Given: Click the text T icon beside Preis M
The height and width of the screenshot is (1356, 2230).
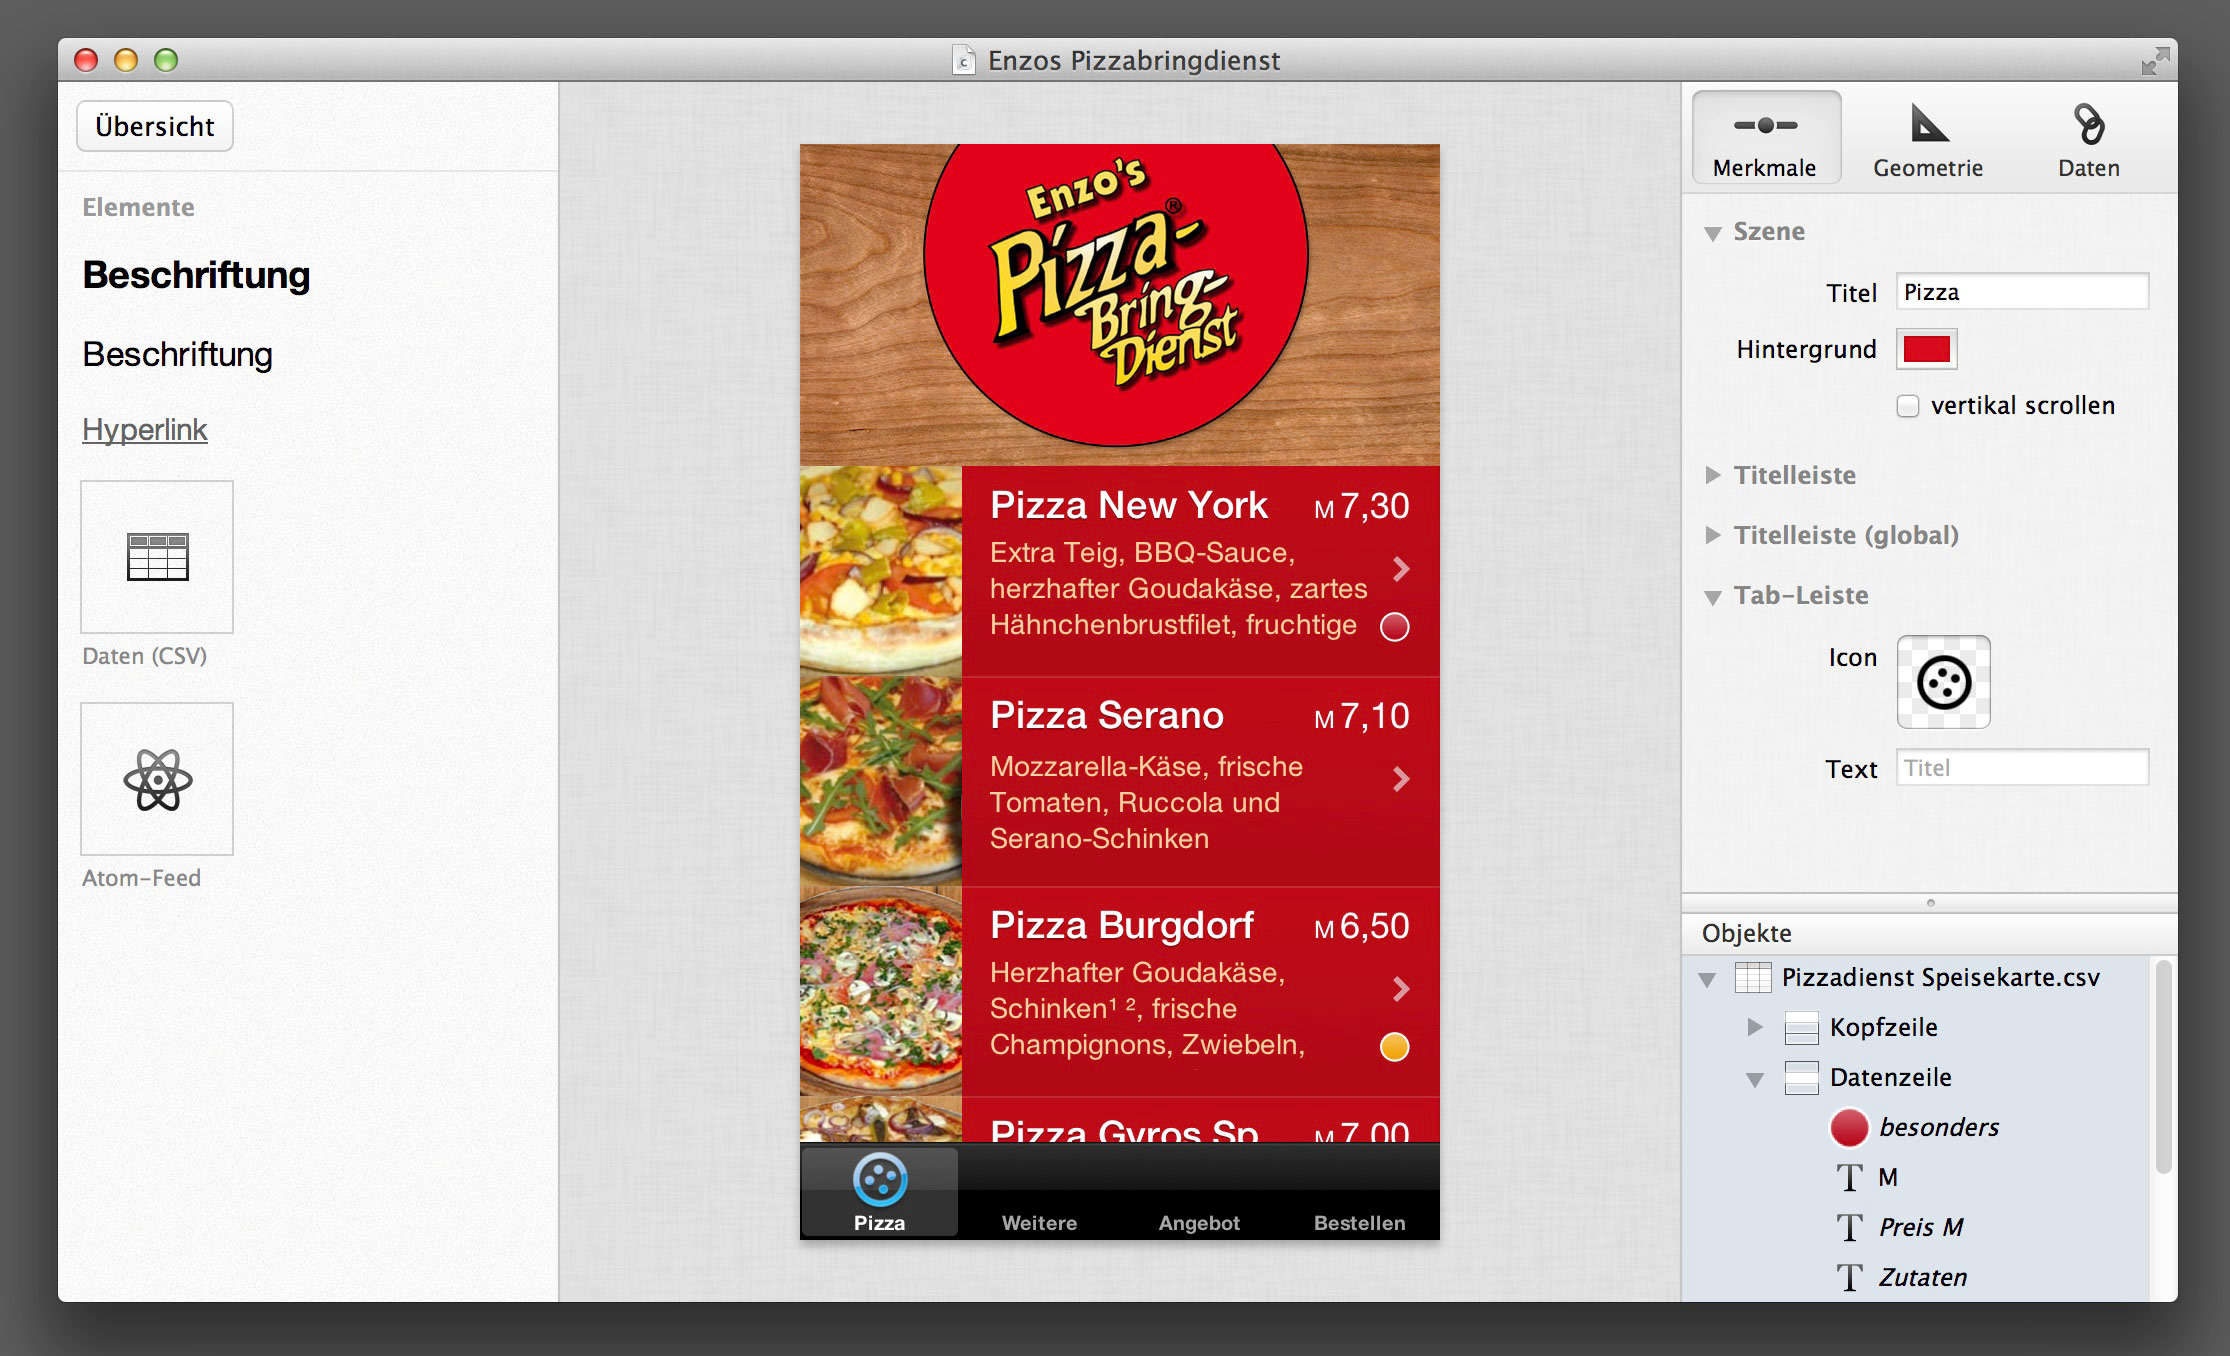Looking at the screenshot, I should click(1850, 1227).
